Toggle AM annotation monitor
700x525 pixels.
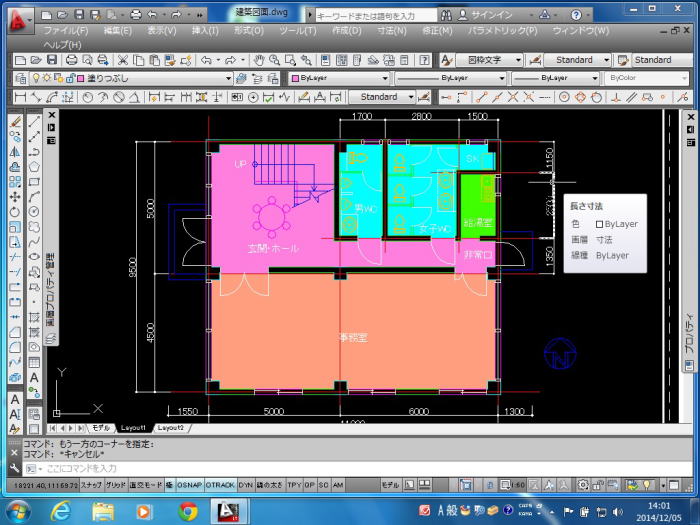(x=338, y=485)
